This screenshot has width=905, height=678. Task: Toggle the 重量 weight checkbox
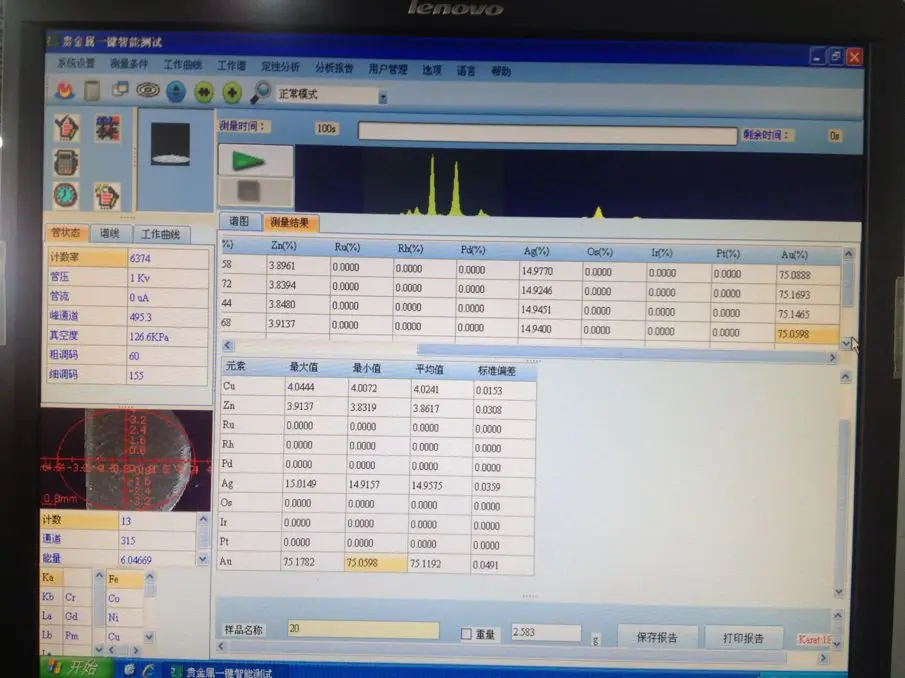coord(466,633)
